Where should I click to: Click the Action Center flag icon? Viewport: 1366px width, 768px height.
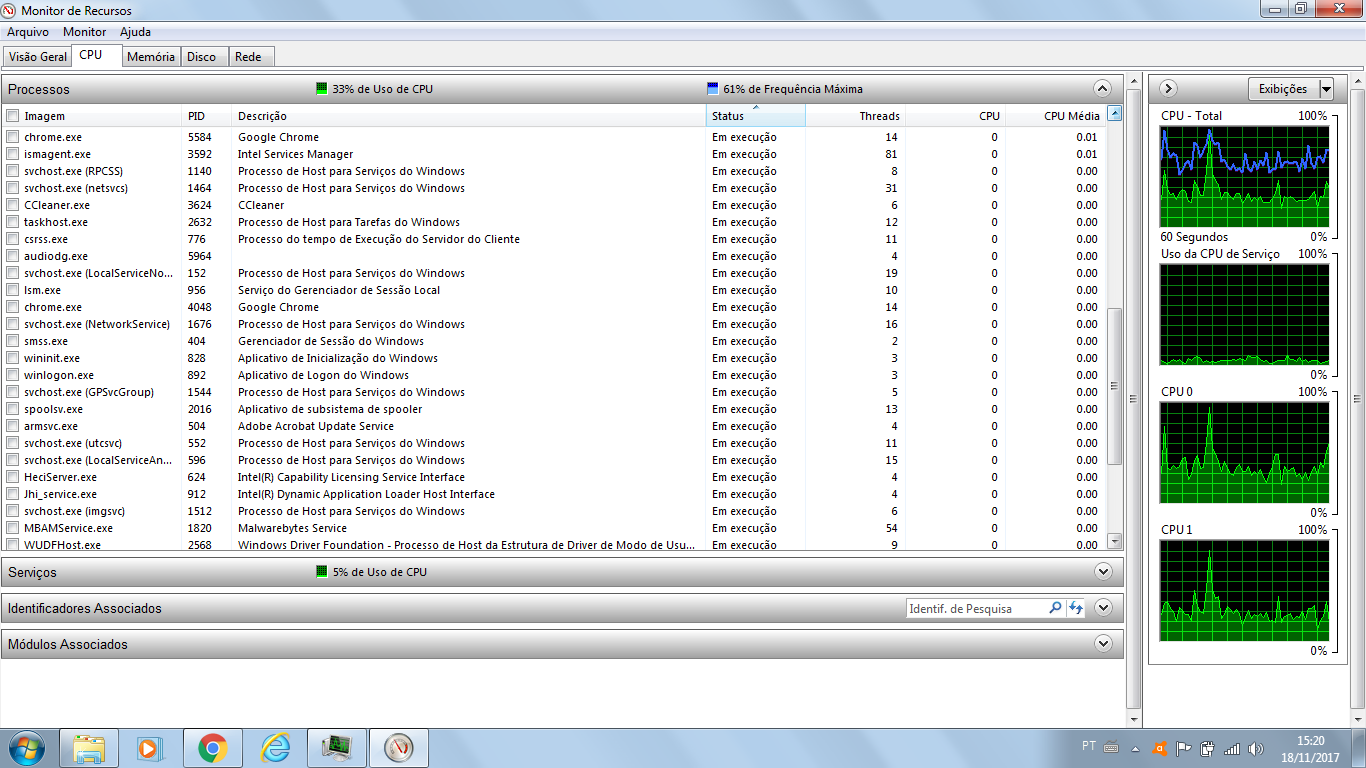[x=1184, y=748]
